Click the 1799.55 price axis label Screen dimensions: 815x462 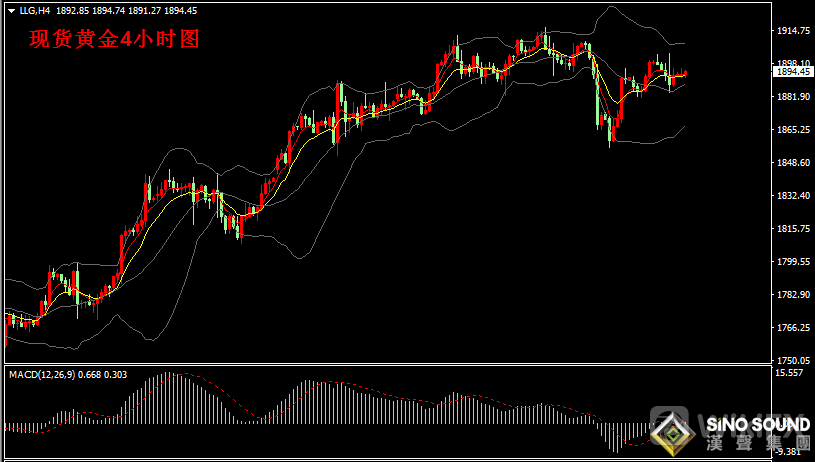pos(793,262)
